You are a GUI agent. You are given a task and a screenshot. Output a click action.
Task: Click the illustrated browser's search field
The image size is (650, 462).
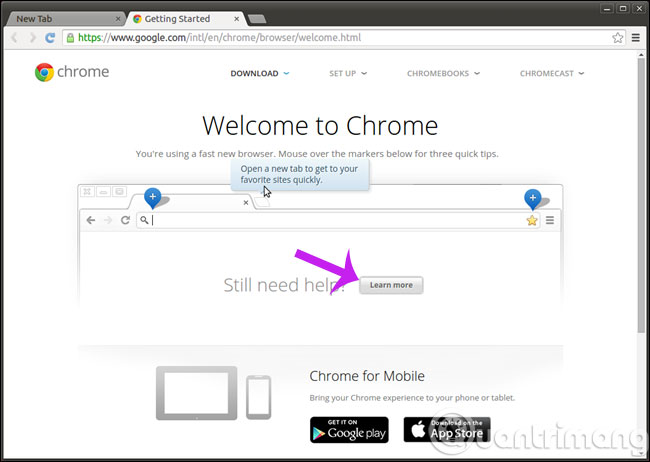click(338, 220)
